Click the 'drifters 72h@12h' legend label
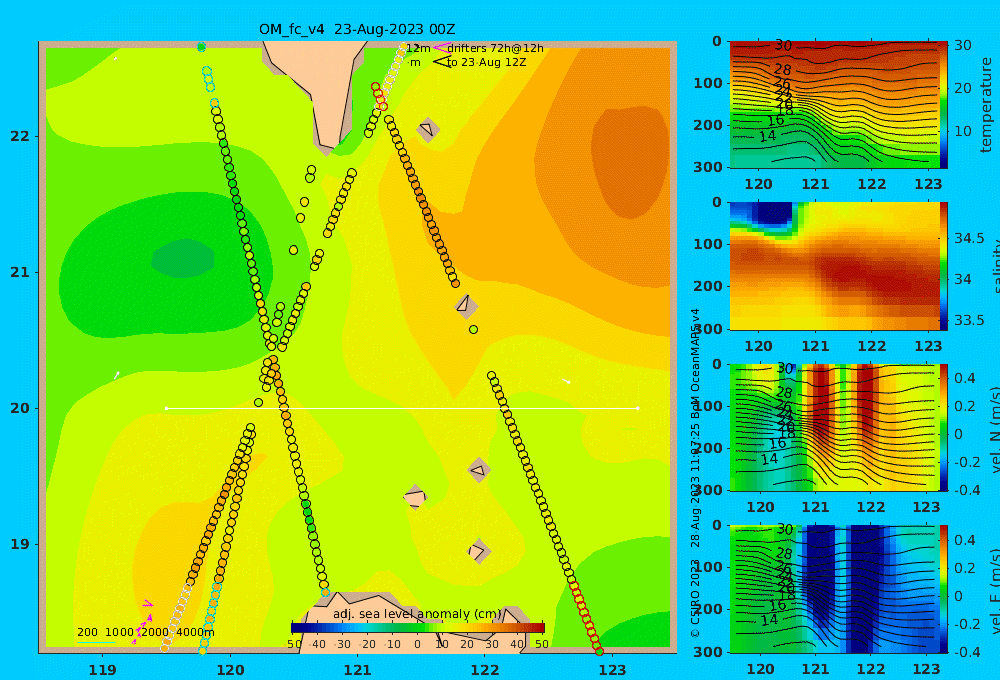Viewport: 1000px width, 680px height. point(496,48)
